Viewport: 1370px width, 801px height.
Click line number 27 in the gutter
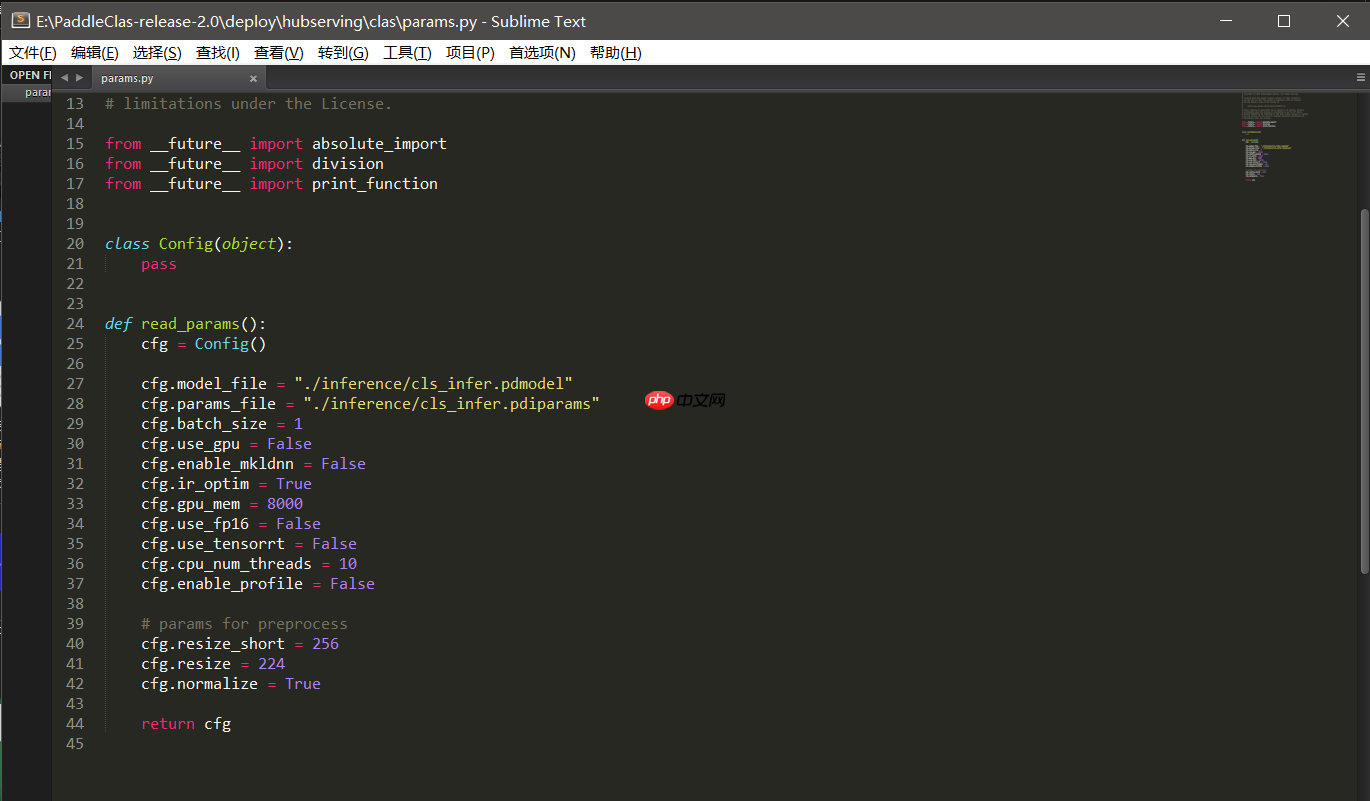tap(75, 383)
